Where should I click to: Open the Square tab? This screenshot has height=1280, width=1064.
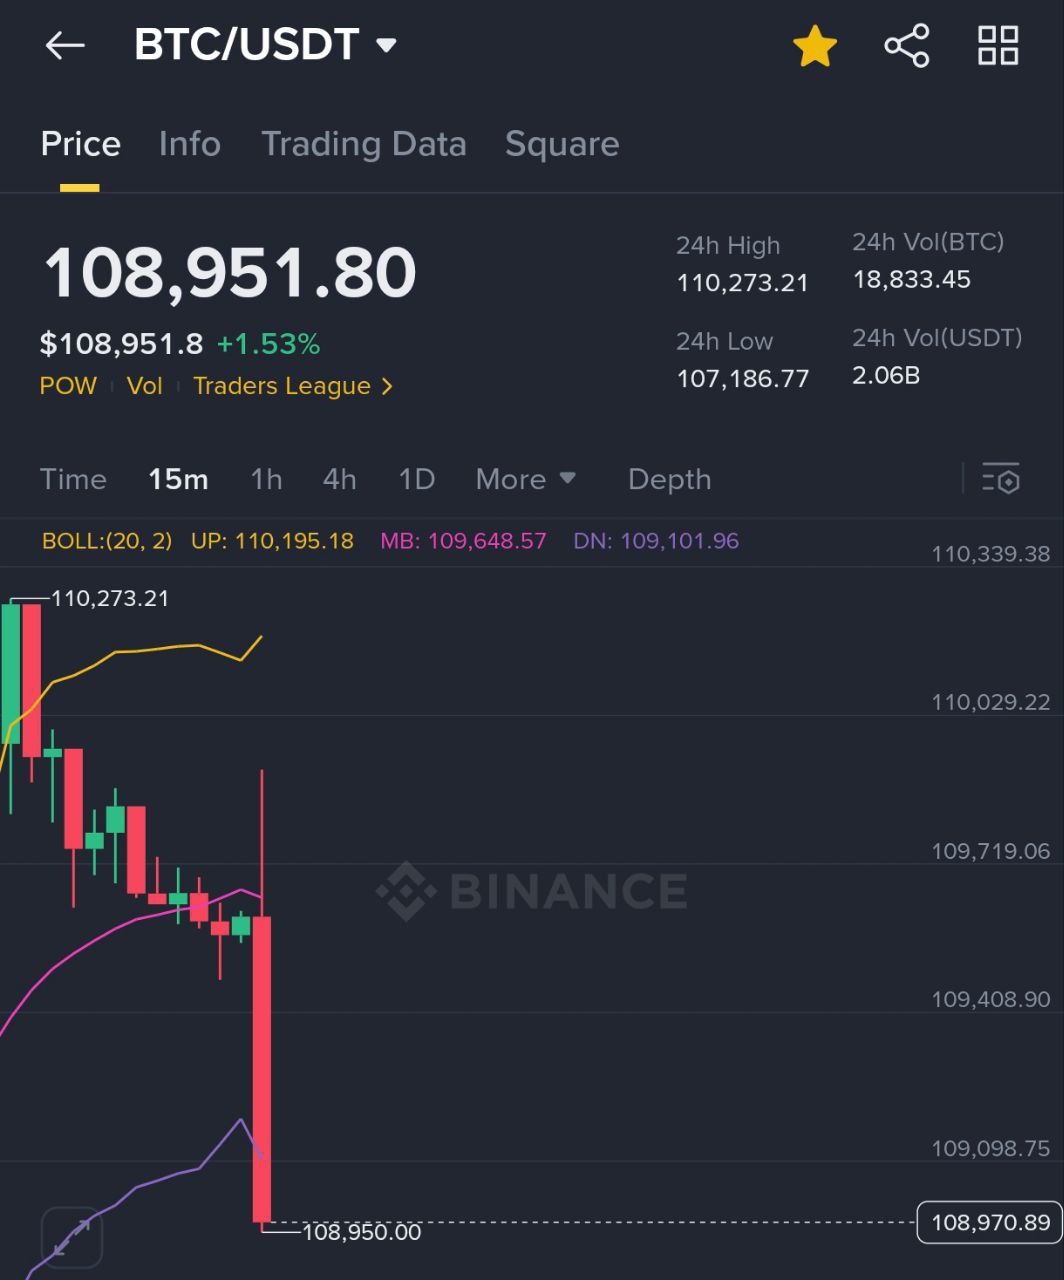click(561, 144)
